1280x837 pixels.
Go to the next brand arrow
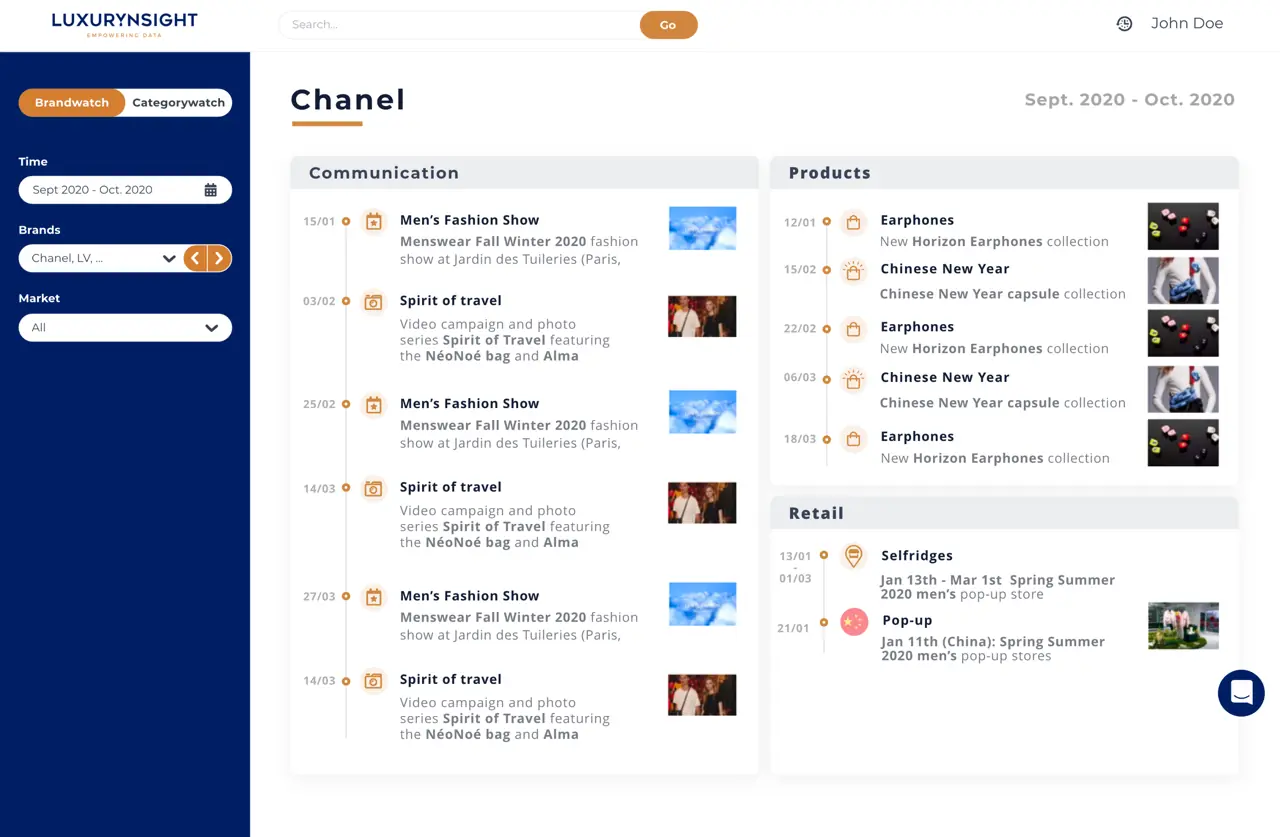(x=219, y=258)
